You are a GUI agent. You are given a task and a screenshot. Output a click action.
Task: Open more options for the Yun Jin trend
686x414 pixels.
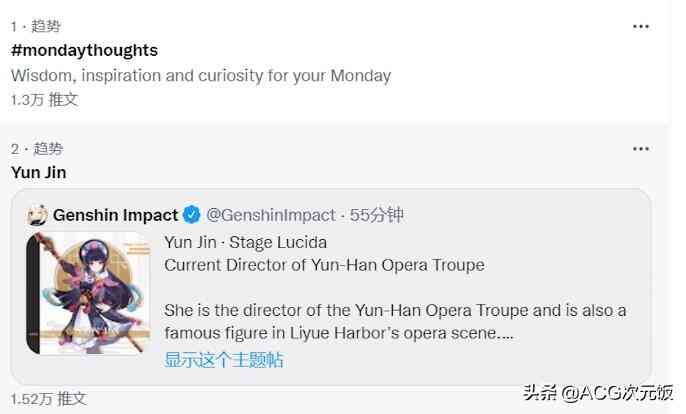641,149
